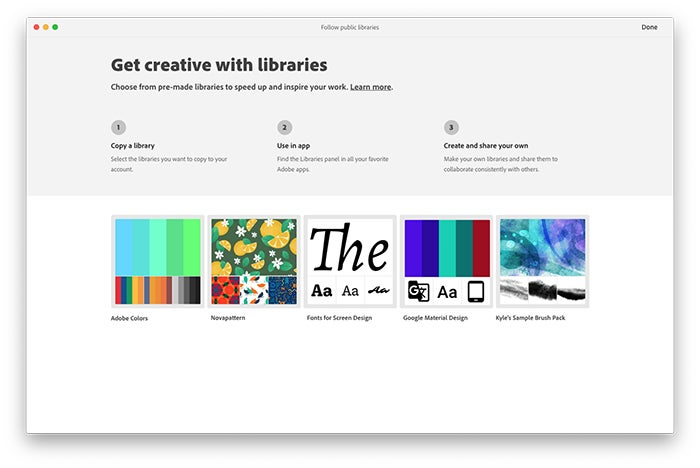700x468 pixels.
Task: Choose the Google Material Design library card
Action: [446, 261]
